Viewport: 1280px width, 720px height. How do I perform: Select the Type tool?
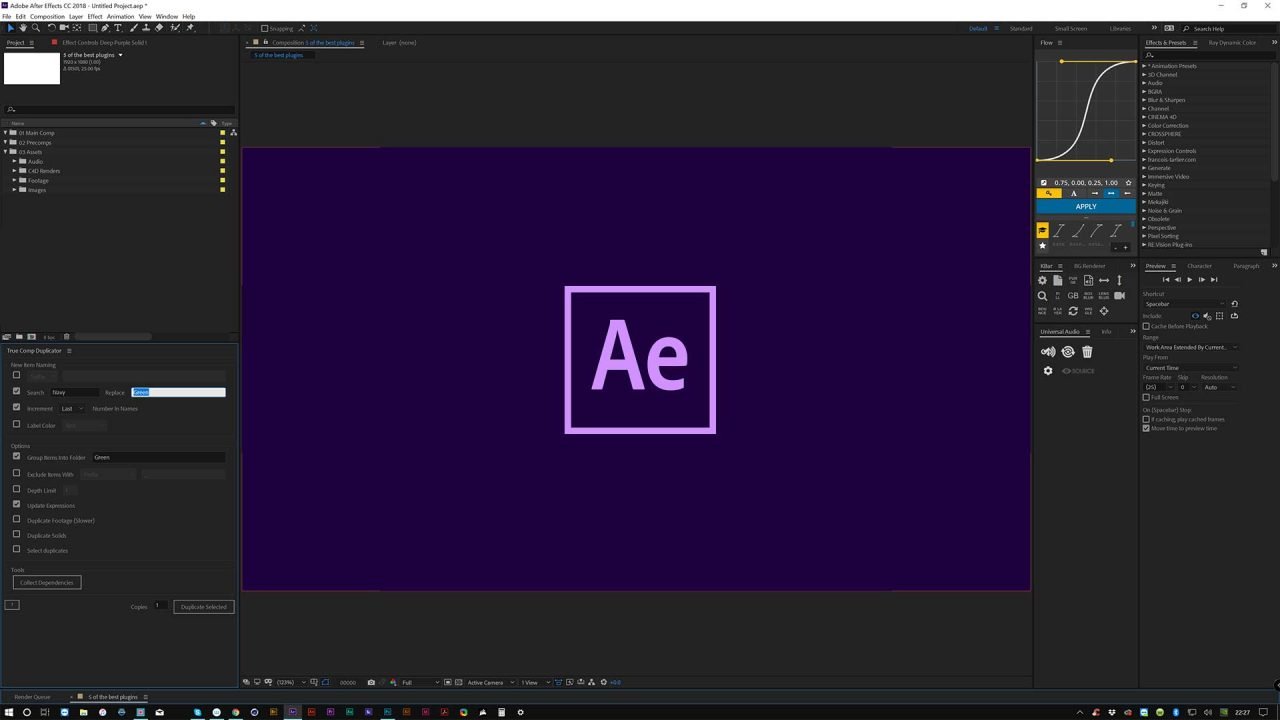click(117, 28)
